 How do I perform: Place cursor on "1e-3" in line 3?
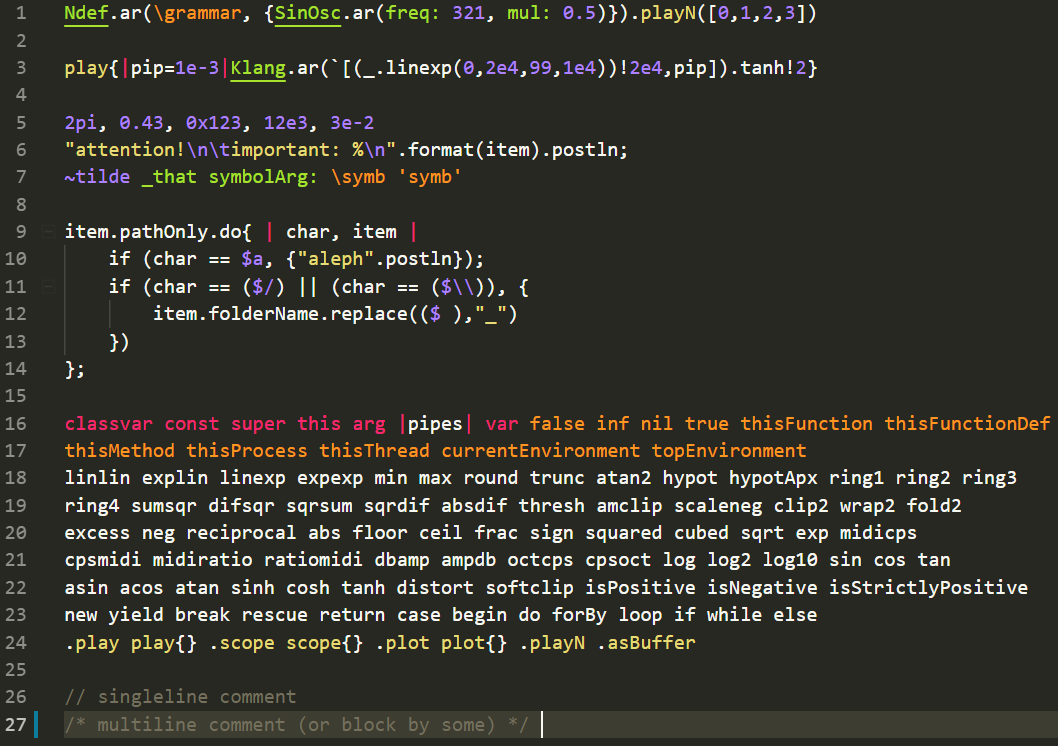pos(197,67)
